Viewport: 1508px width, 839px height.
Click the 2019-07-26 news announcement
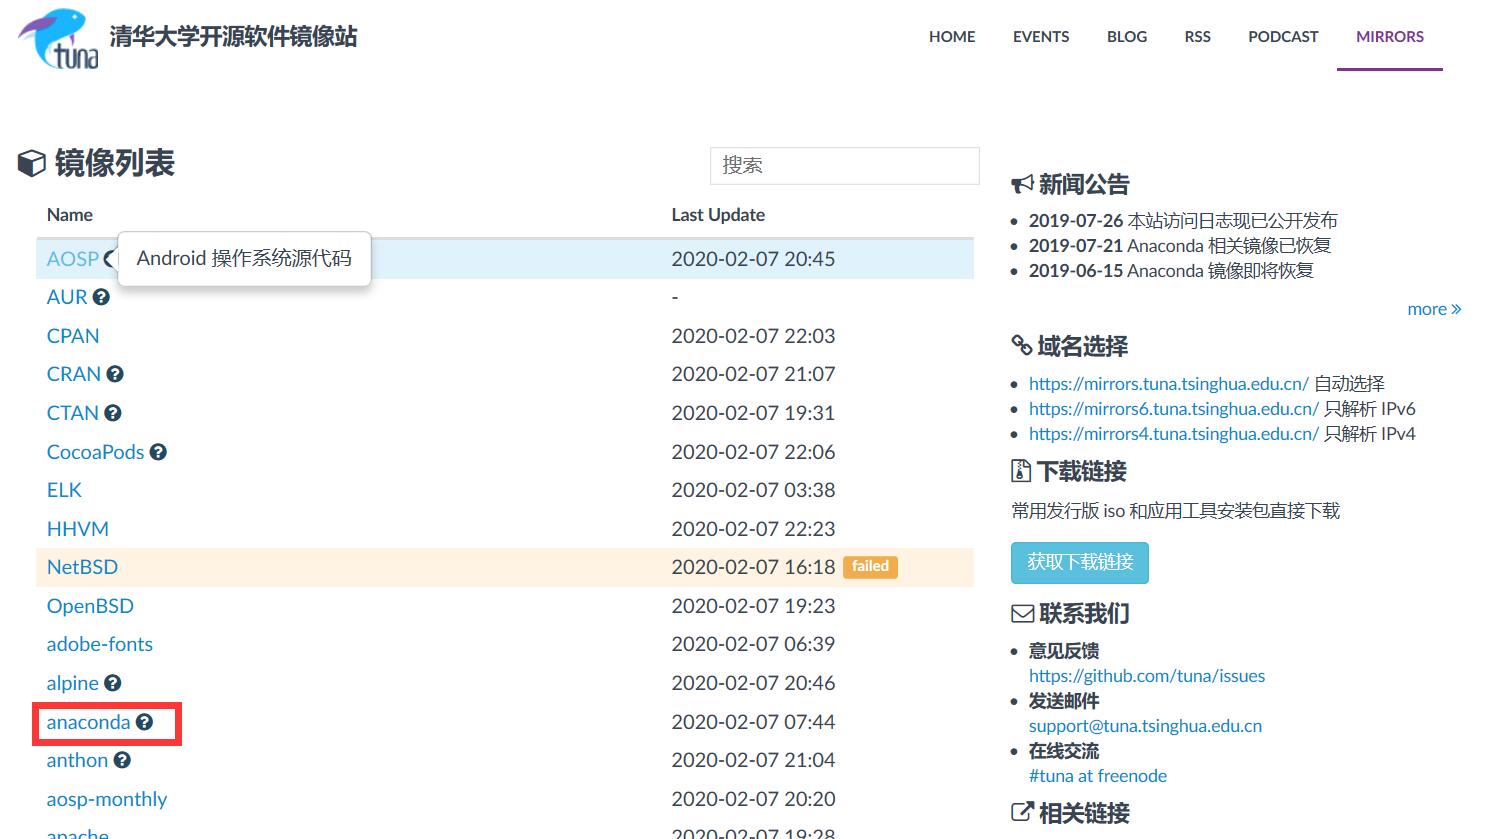1183,221
